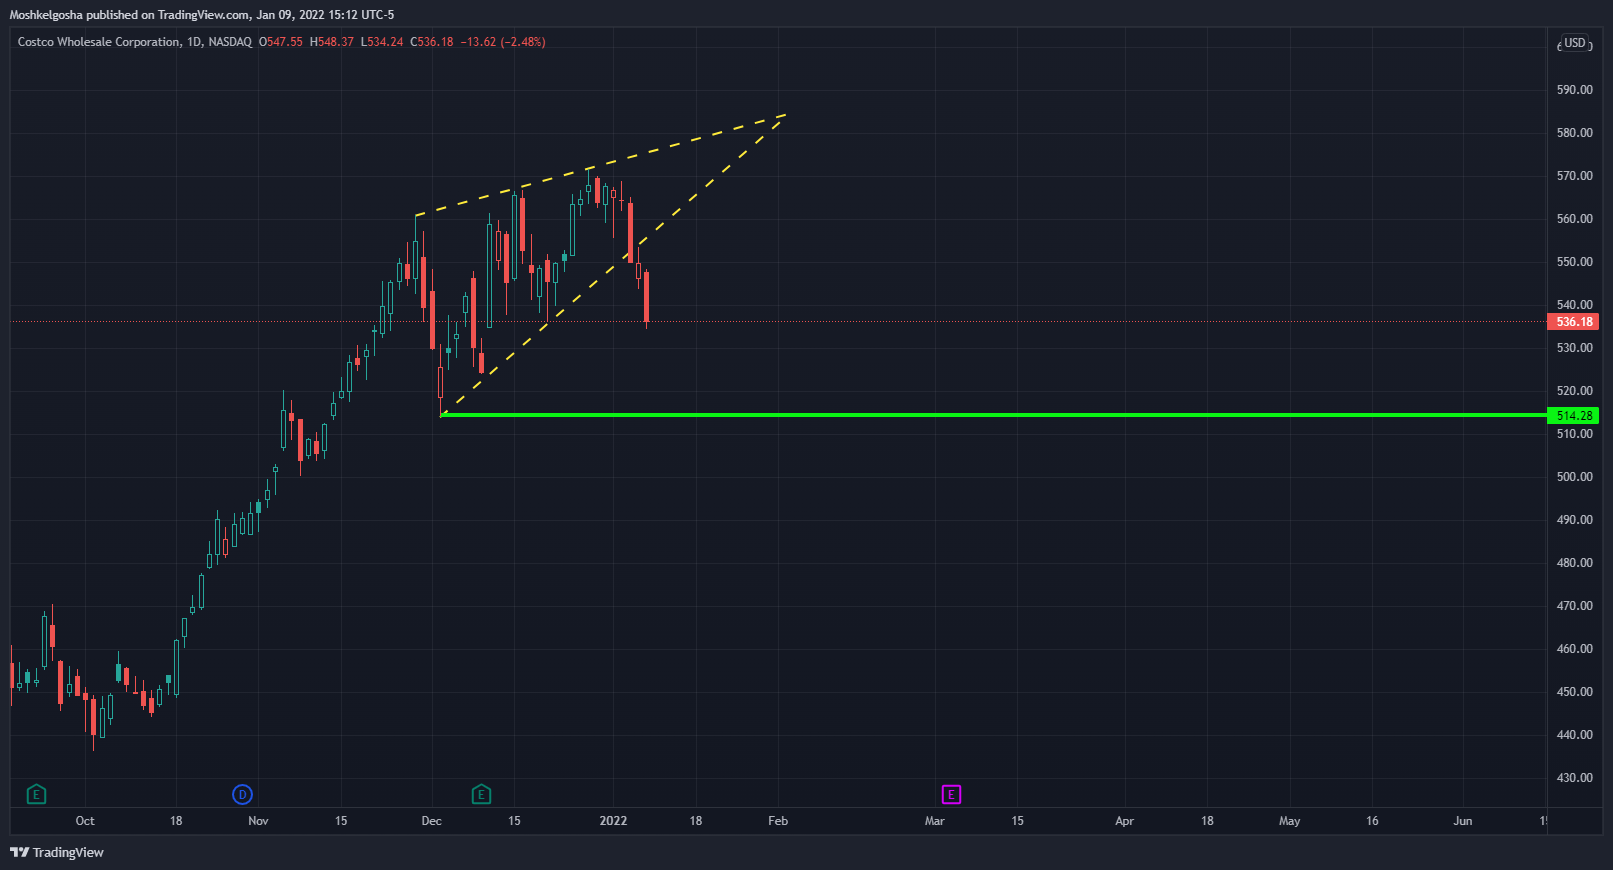Click the 590.00 price axis label

[x=1574, y=90]
